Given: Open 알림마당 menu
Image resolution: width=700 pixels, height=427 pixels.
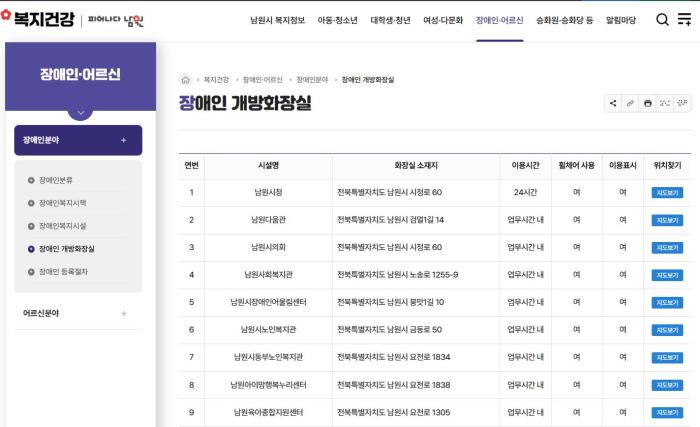Looking at the screenshot, I should click(621, 20).
